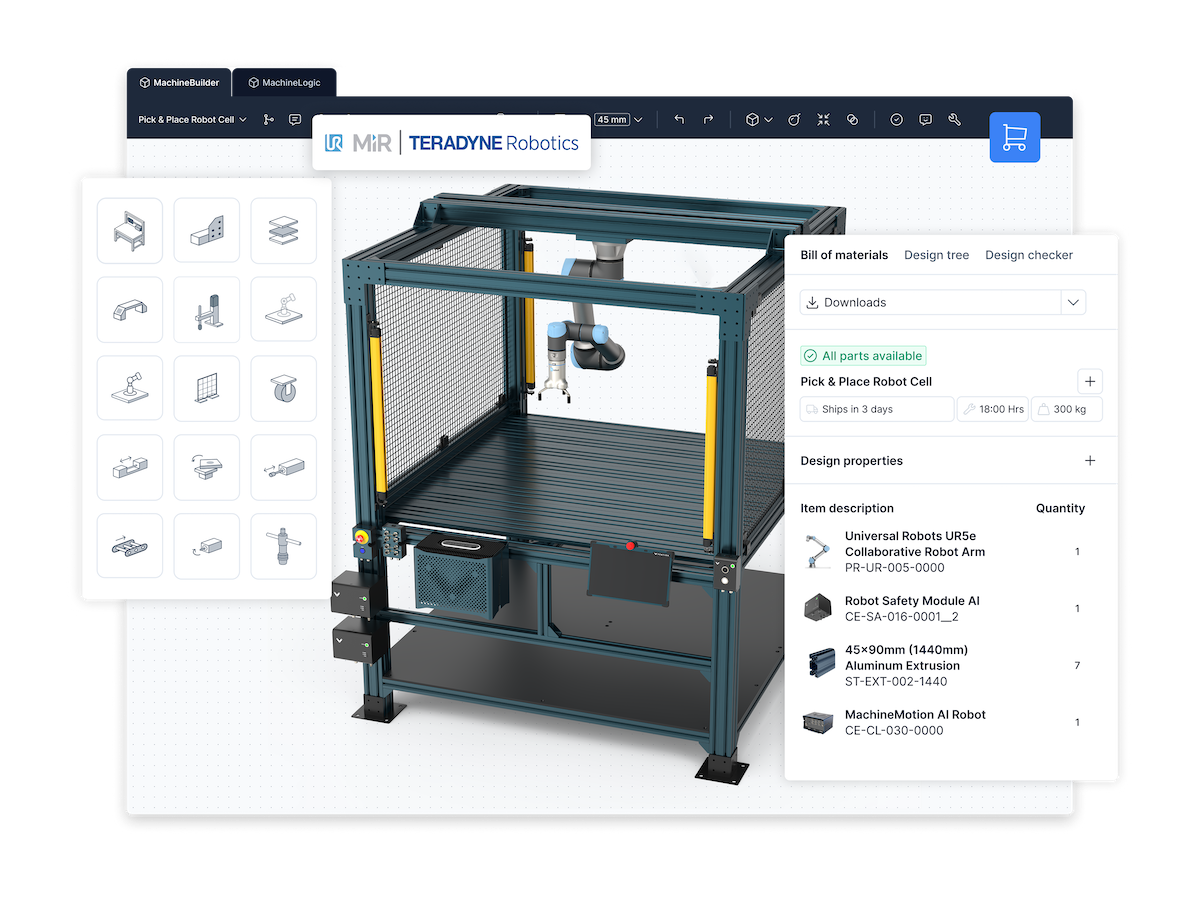Screen dimensions: 1200x897
Task: Expand the Pick & Place Robot Cell dropdown
Action: tap(192, 120)
